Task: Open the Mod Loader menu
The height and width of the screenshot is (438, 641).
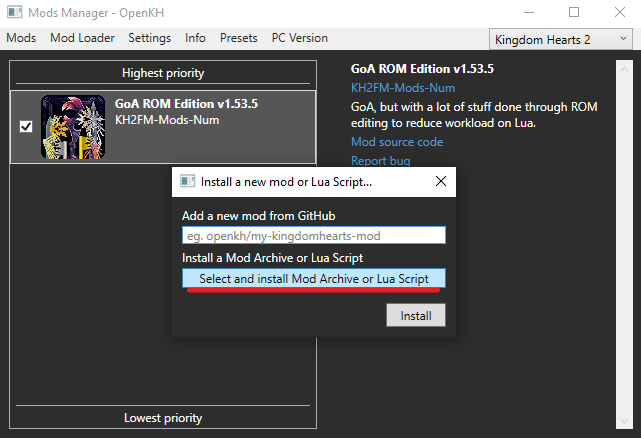Action: click(82, 38)
